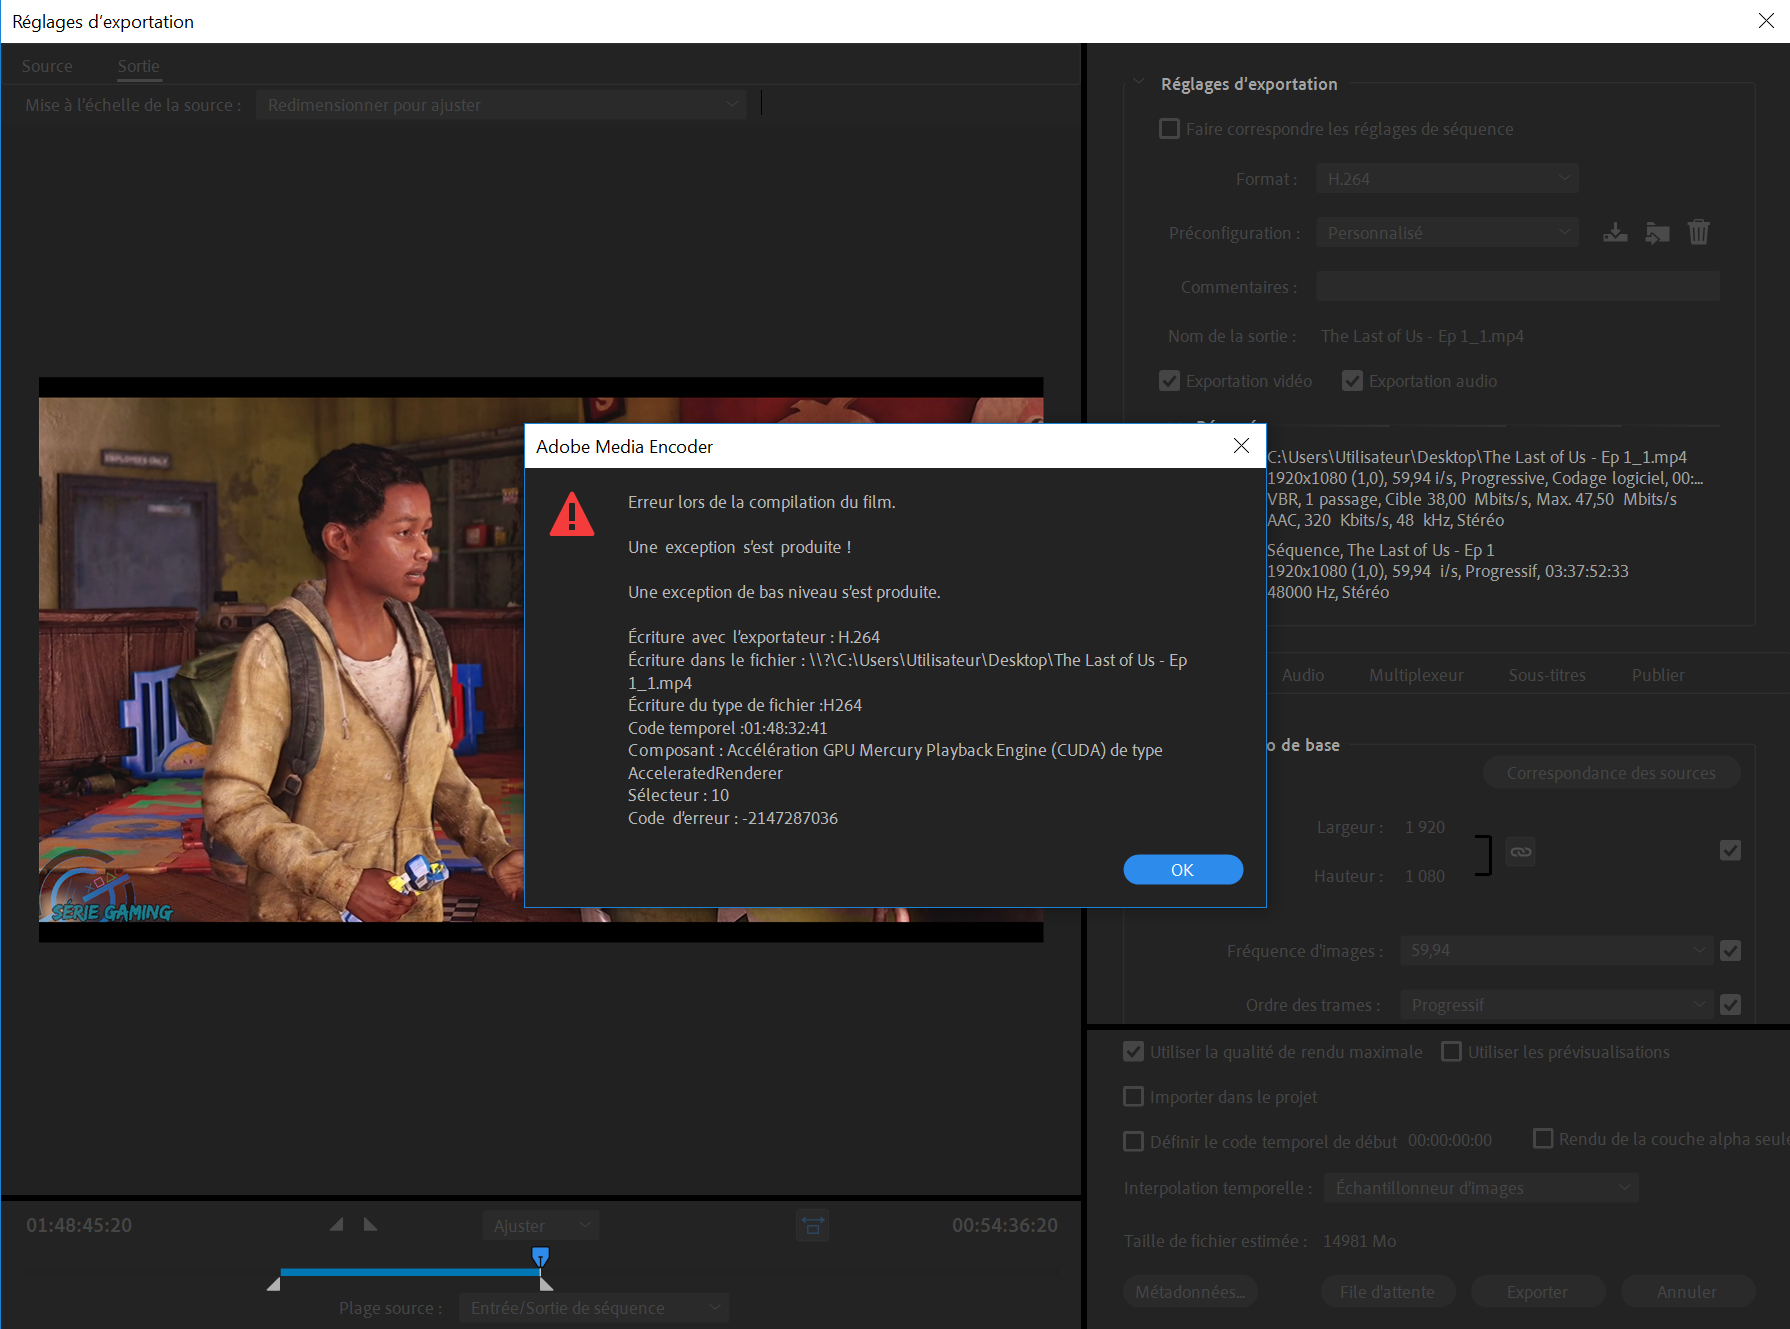Click Correspondance des sources button
The width and height of the screenshot is (1790, 1329).
(x=1611, y=773)
